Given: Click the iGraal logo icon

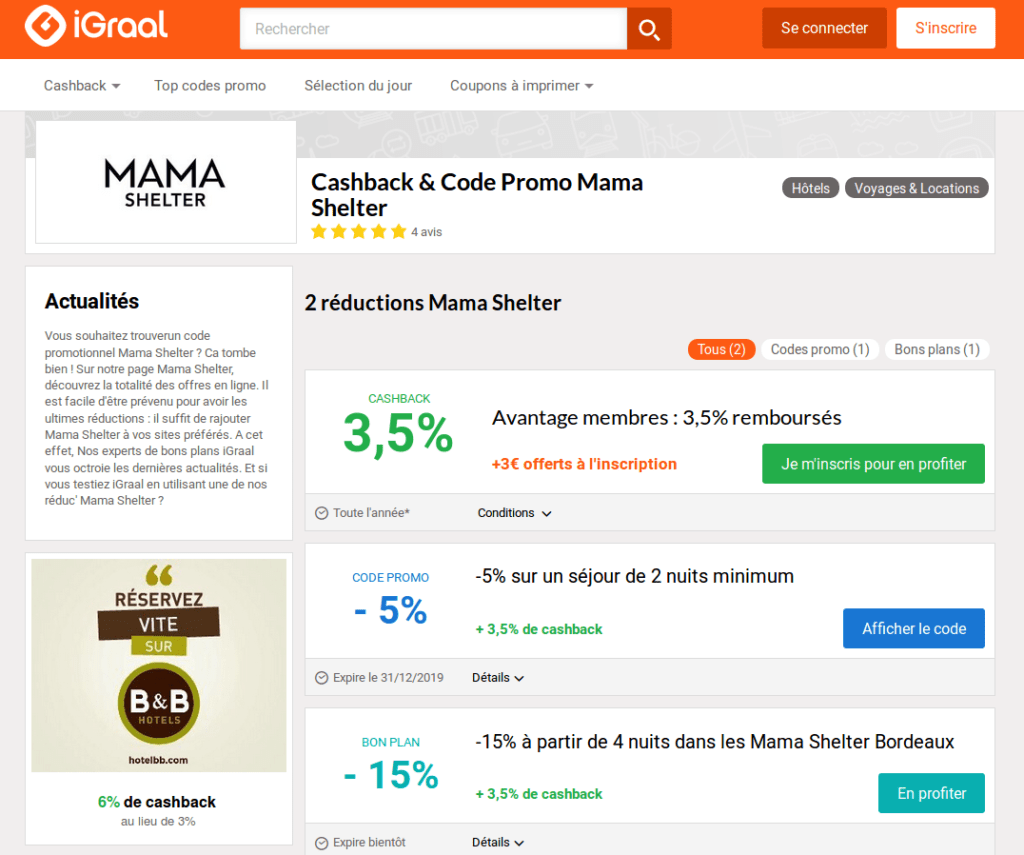Looking at the screenshot, I should coord(44,27).
